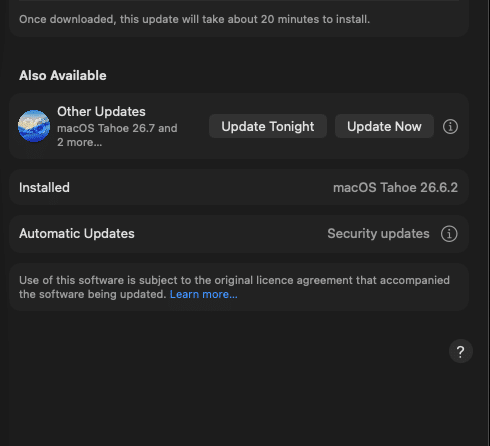Viewport: 490px width, 446px height.
Task: Select the Security updates value
Action: (378, 234)
